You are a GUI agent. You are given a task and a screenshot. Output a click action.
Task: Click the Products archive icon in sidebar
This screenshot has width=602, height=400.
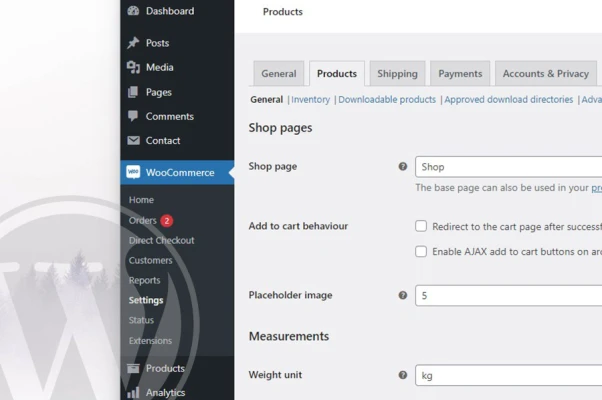pos(133,369)
